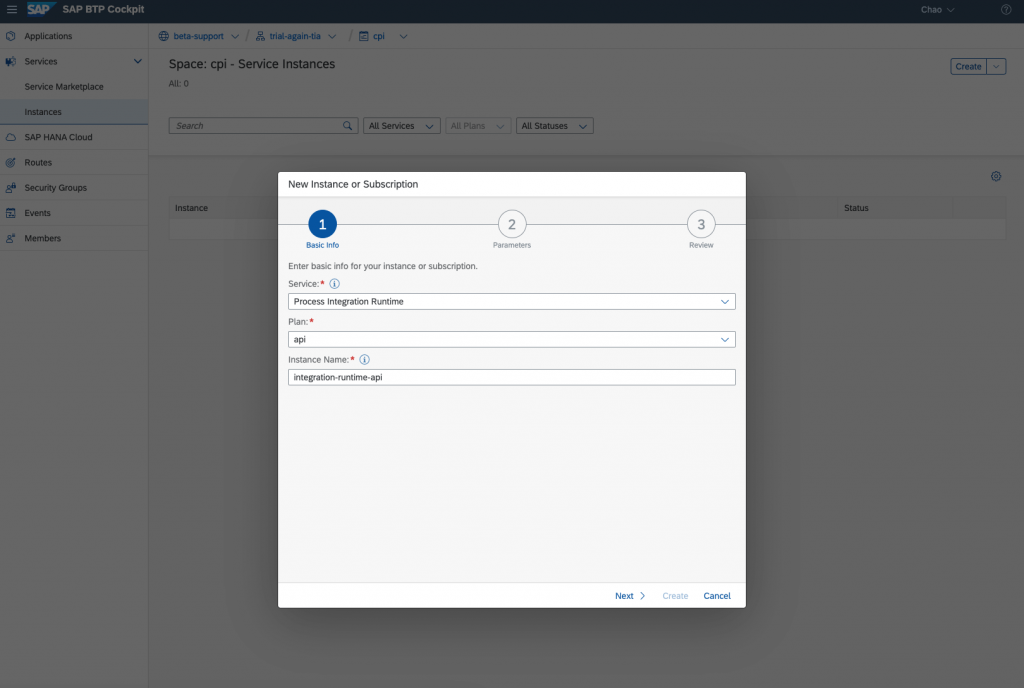Screen dimensions: 1024x688
Task: Click the page header Create button
Action: click(968, 66)
